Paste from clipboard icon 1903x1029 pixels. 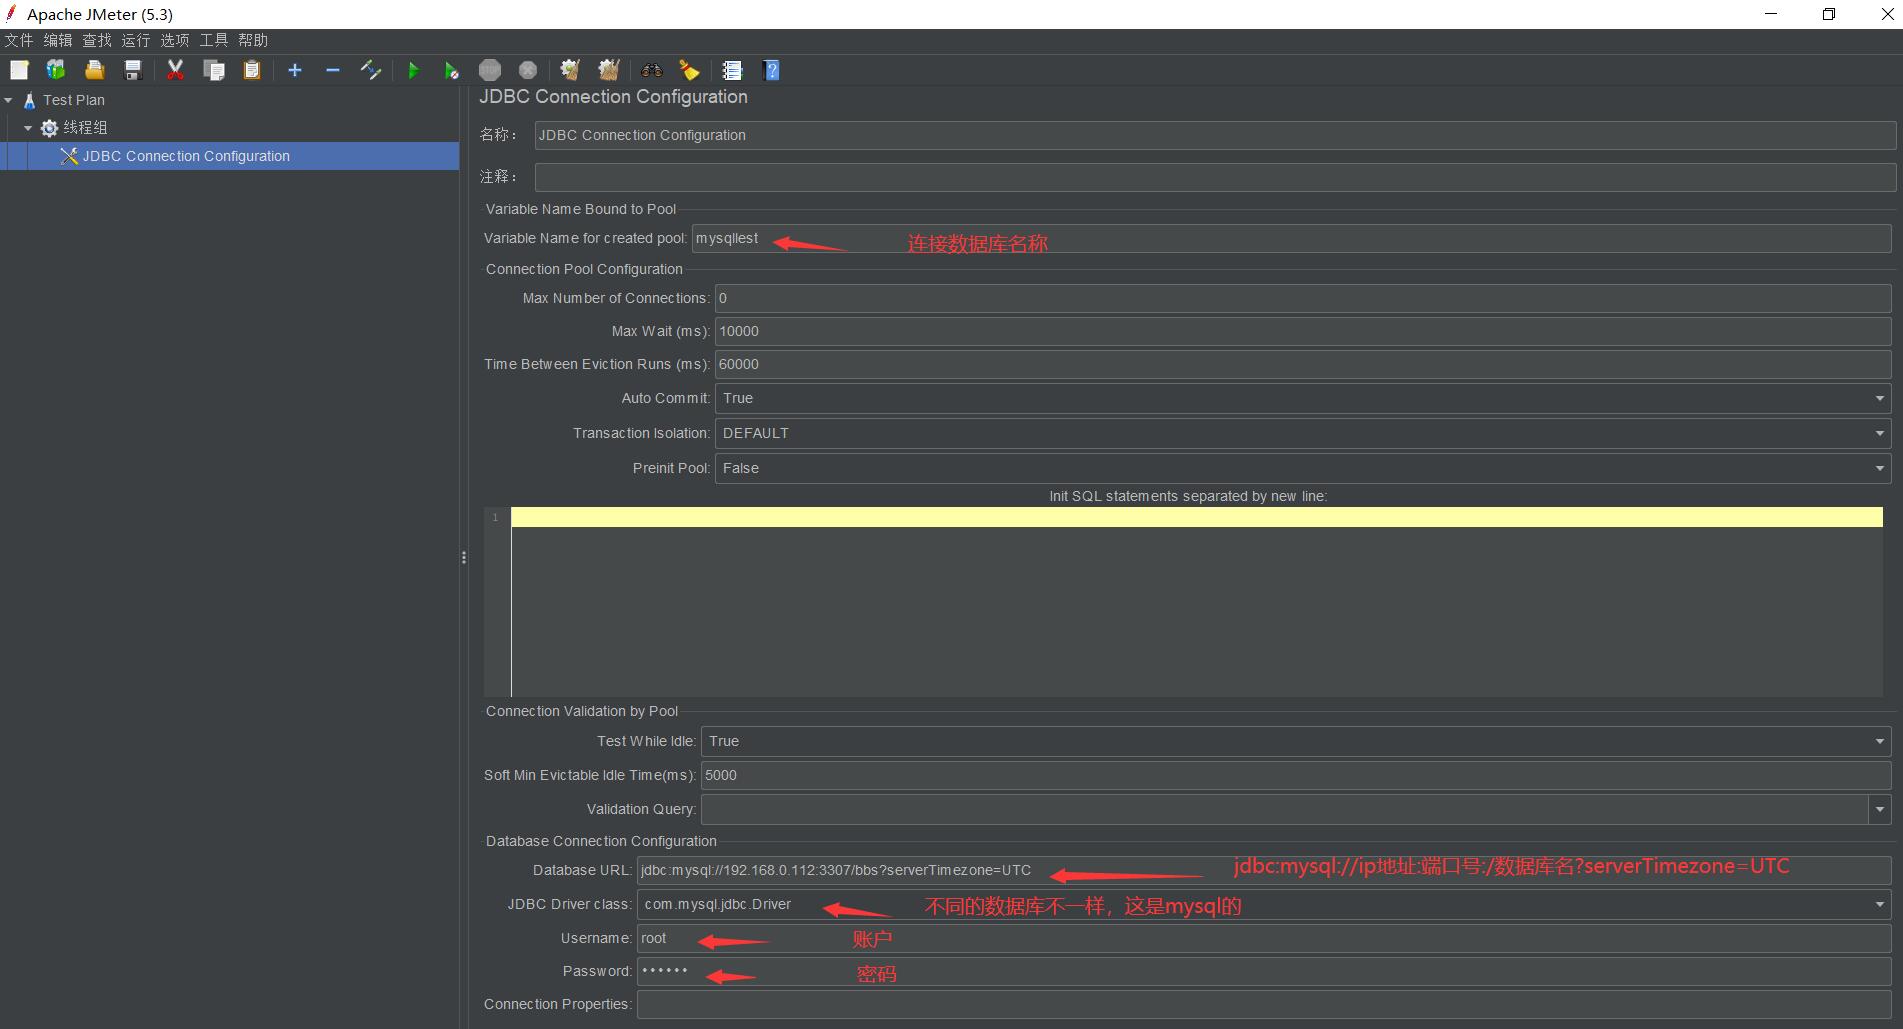[252, 70]
